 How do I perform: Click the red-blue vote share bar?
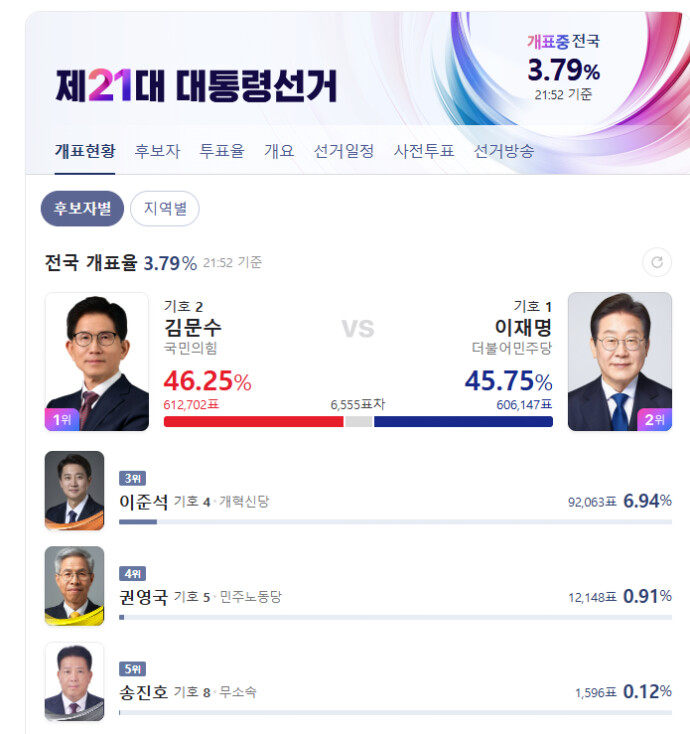[x=358, y=421]
